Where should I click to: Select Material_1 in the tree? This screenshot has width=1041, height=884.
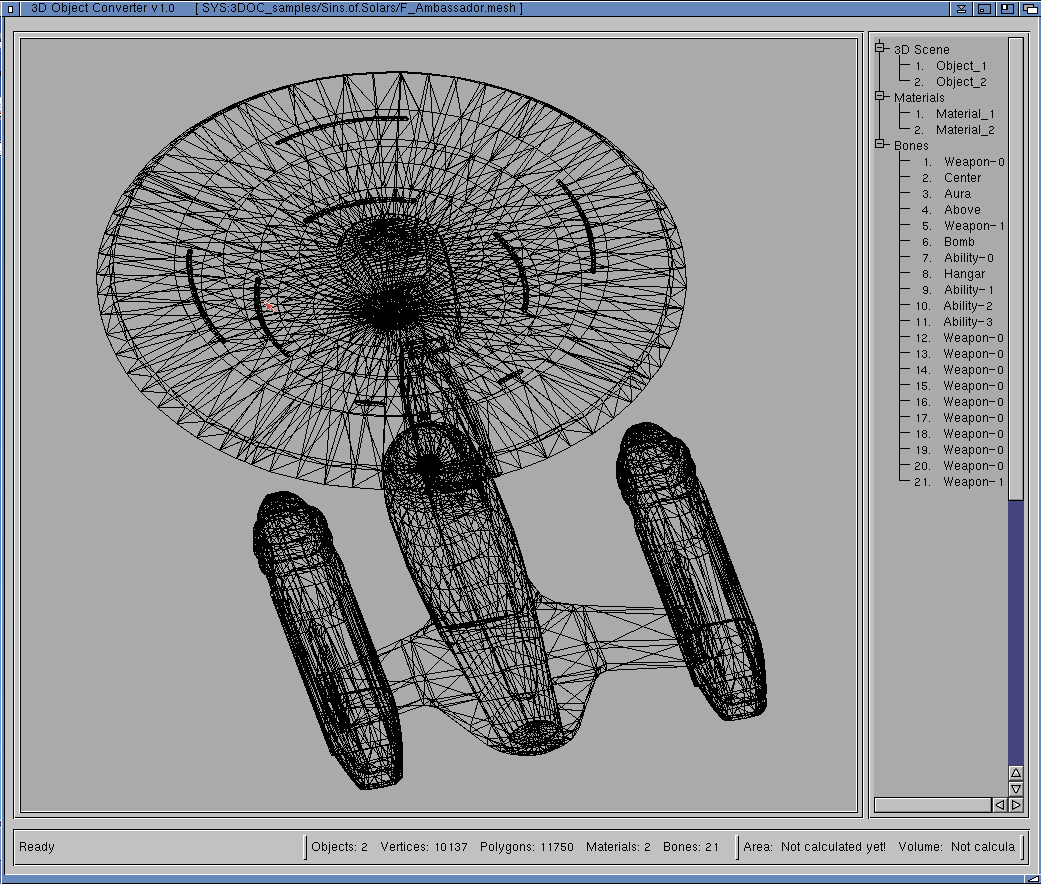[964, 114]
